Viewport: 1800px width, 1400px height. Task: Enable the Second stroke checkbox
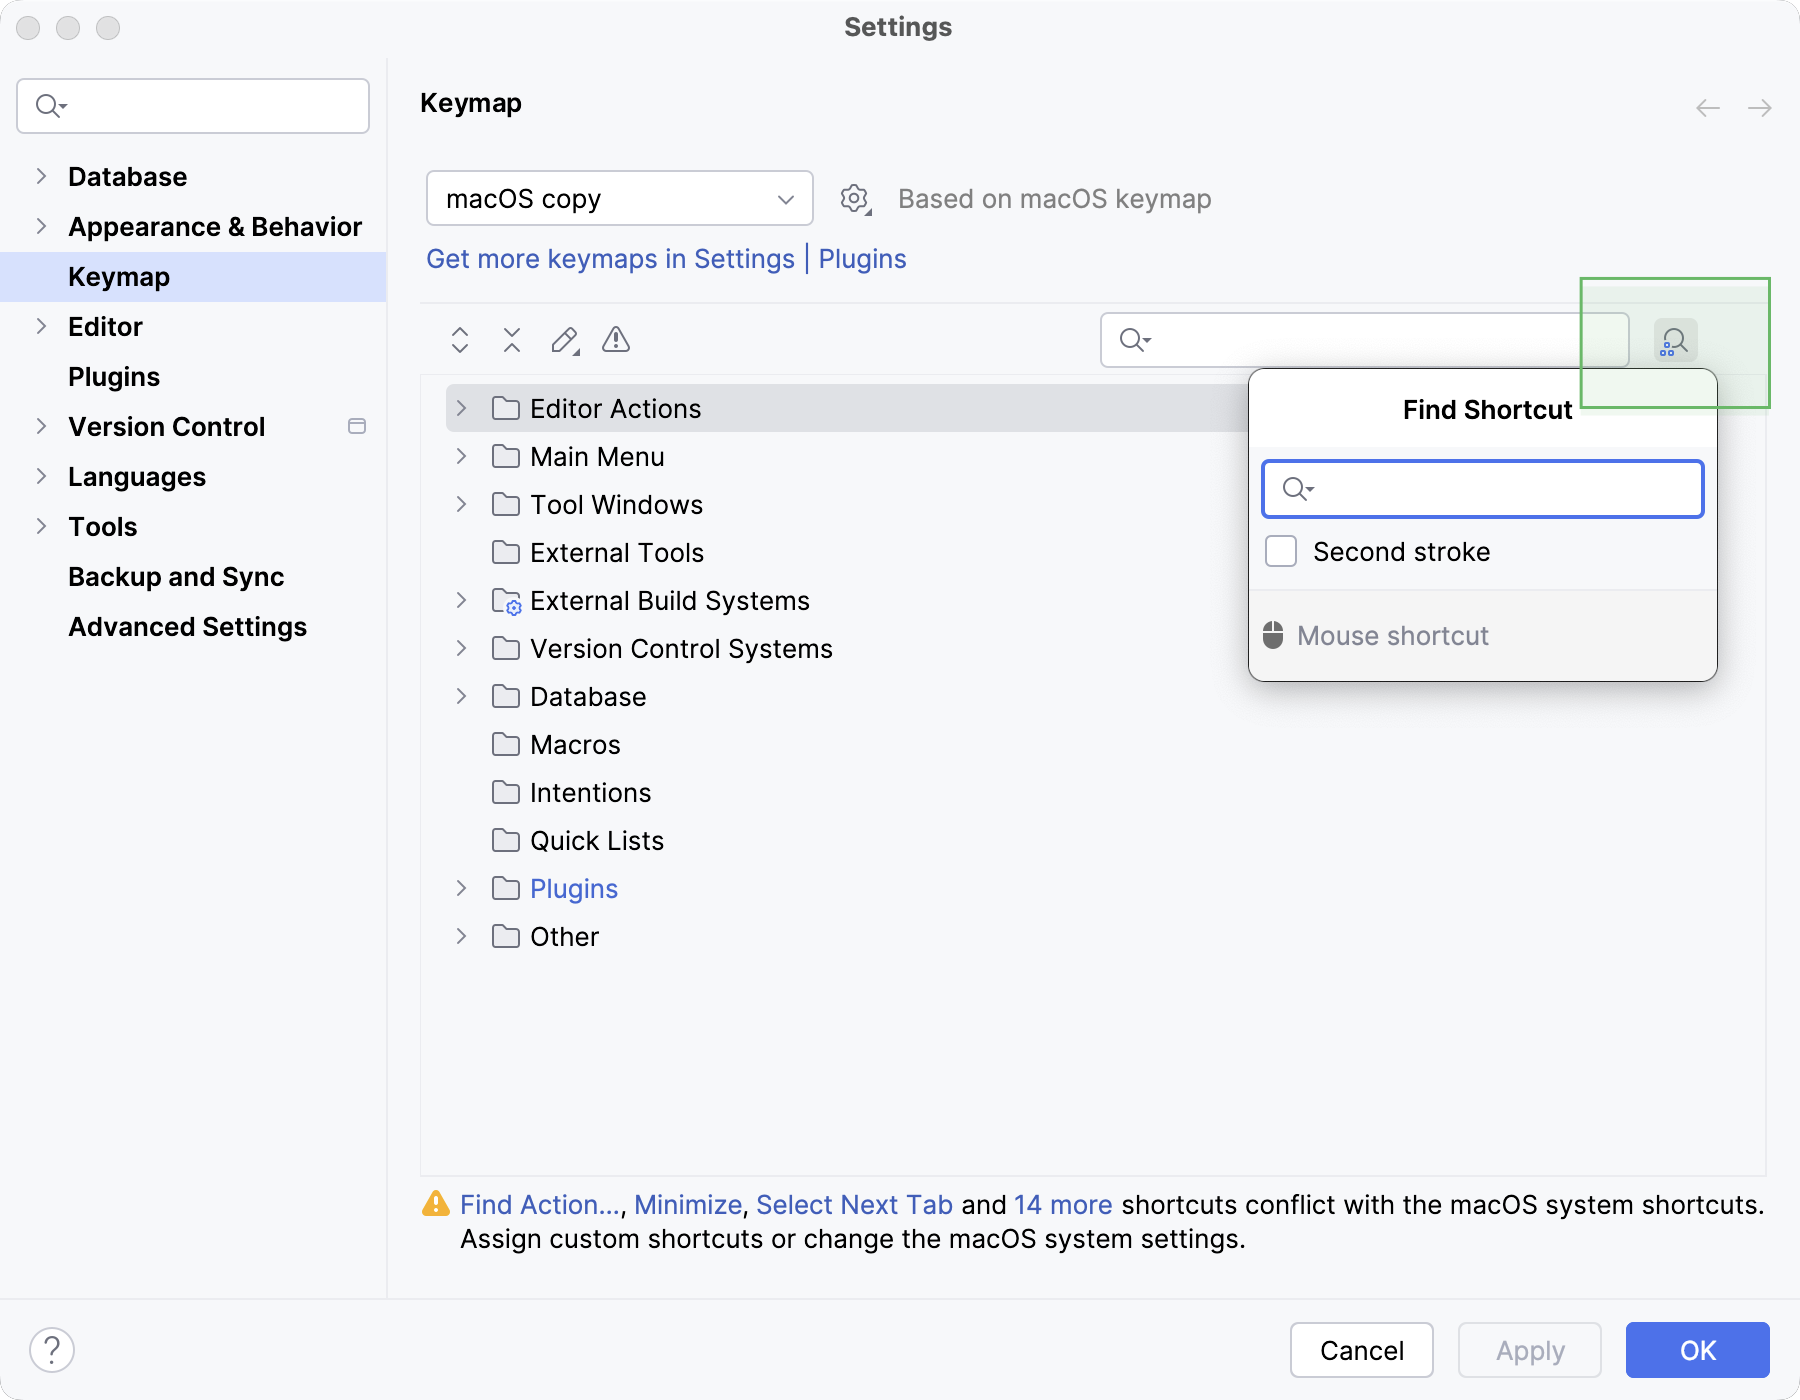point(1280,551)
